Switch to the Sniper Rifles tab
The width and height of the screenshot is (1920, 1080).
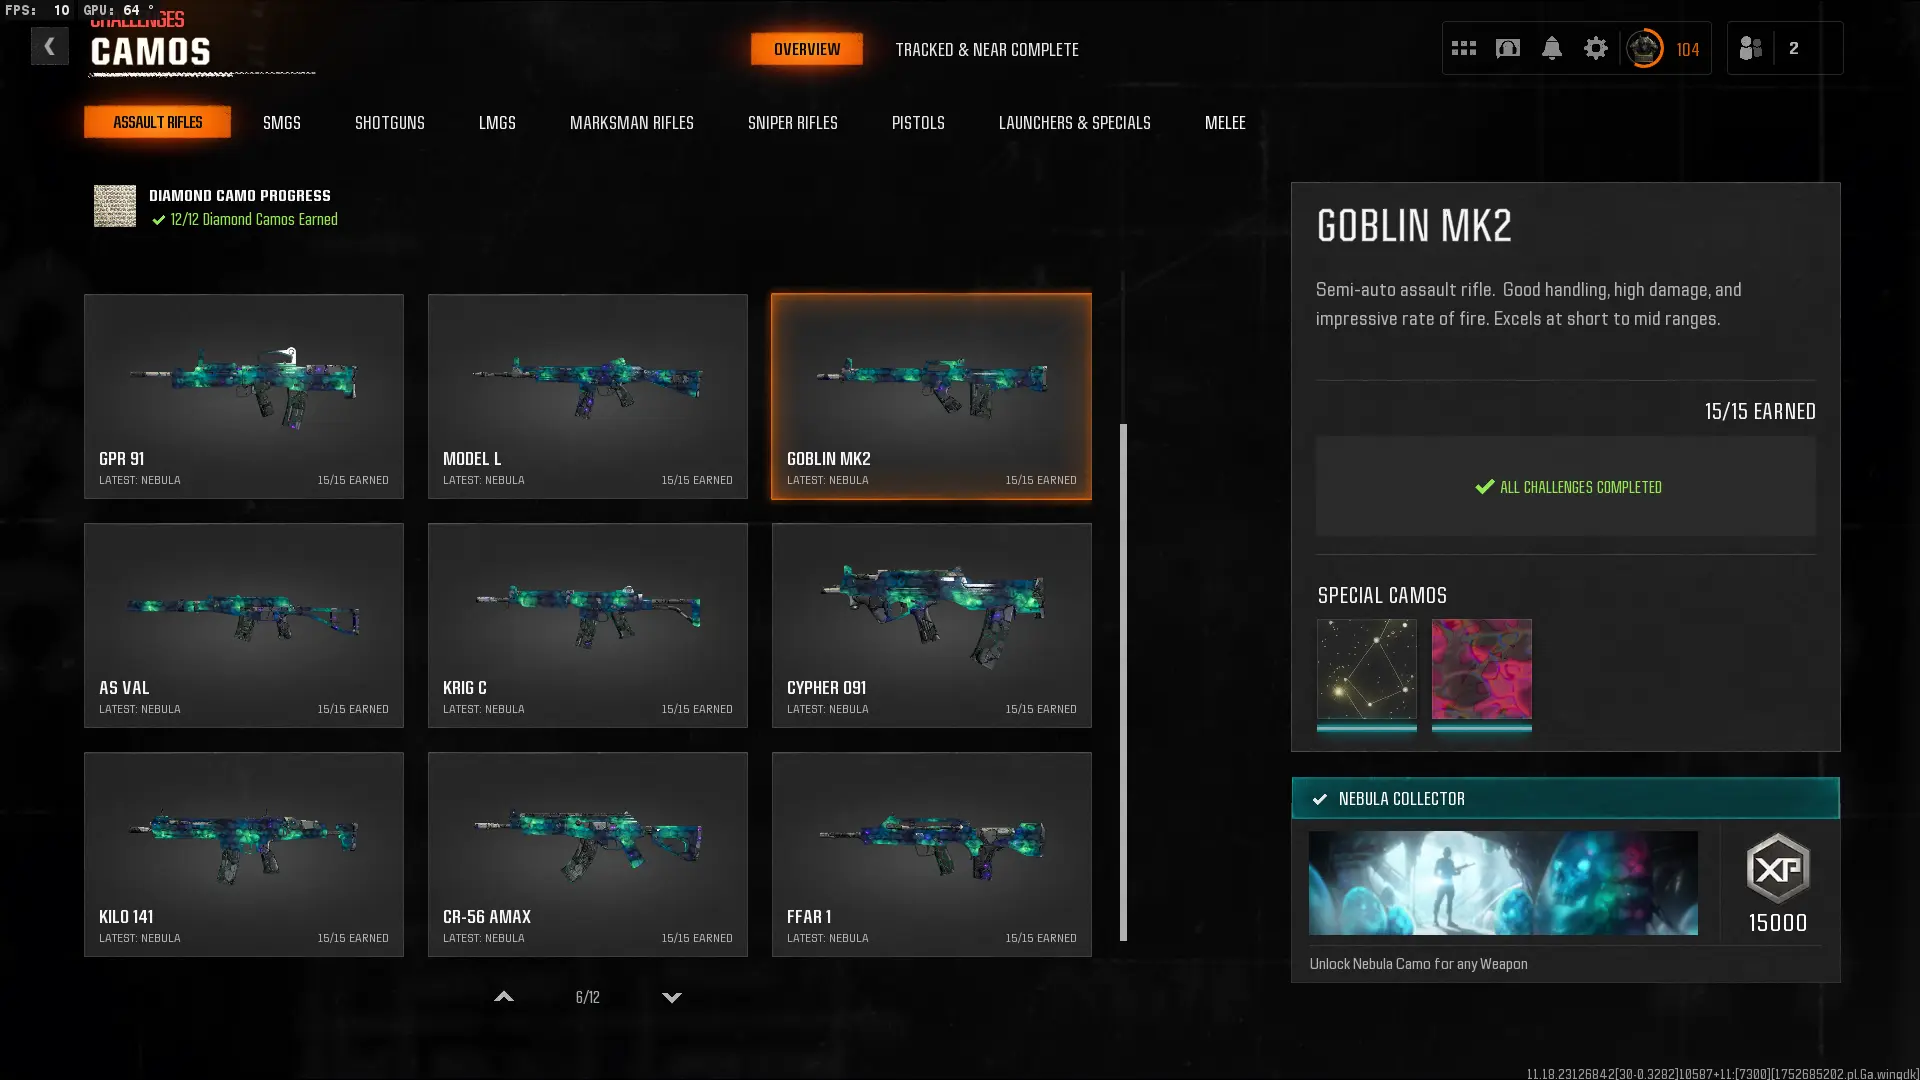click(x=792, y=122)
